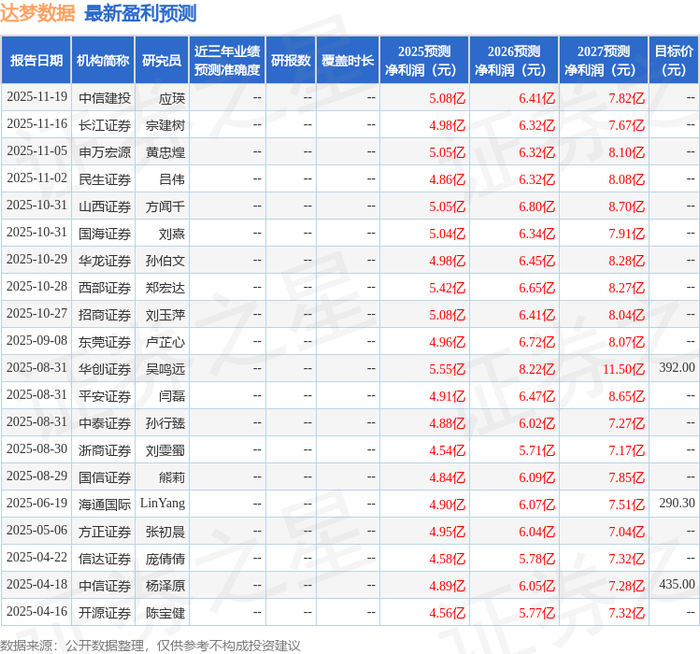Viewport: 700px width, 654px height.
Task: Click the 研报数 column header
Action: point(291,60)
